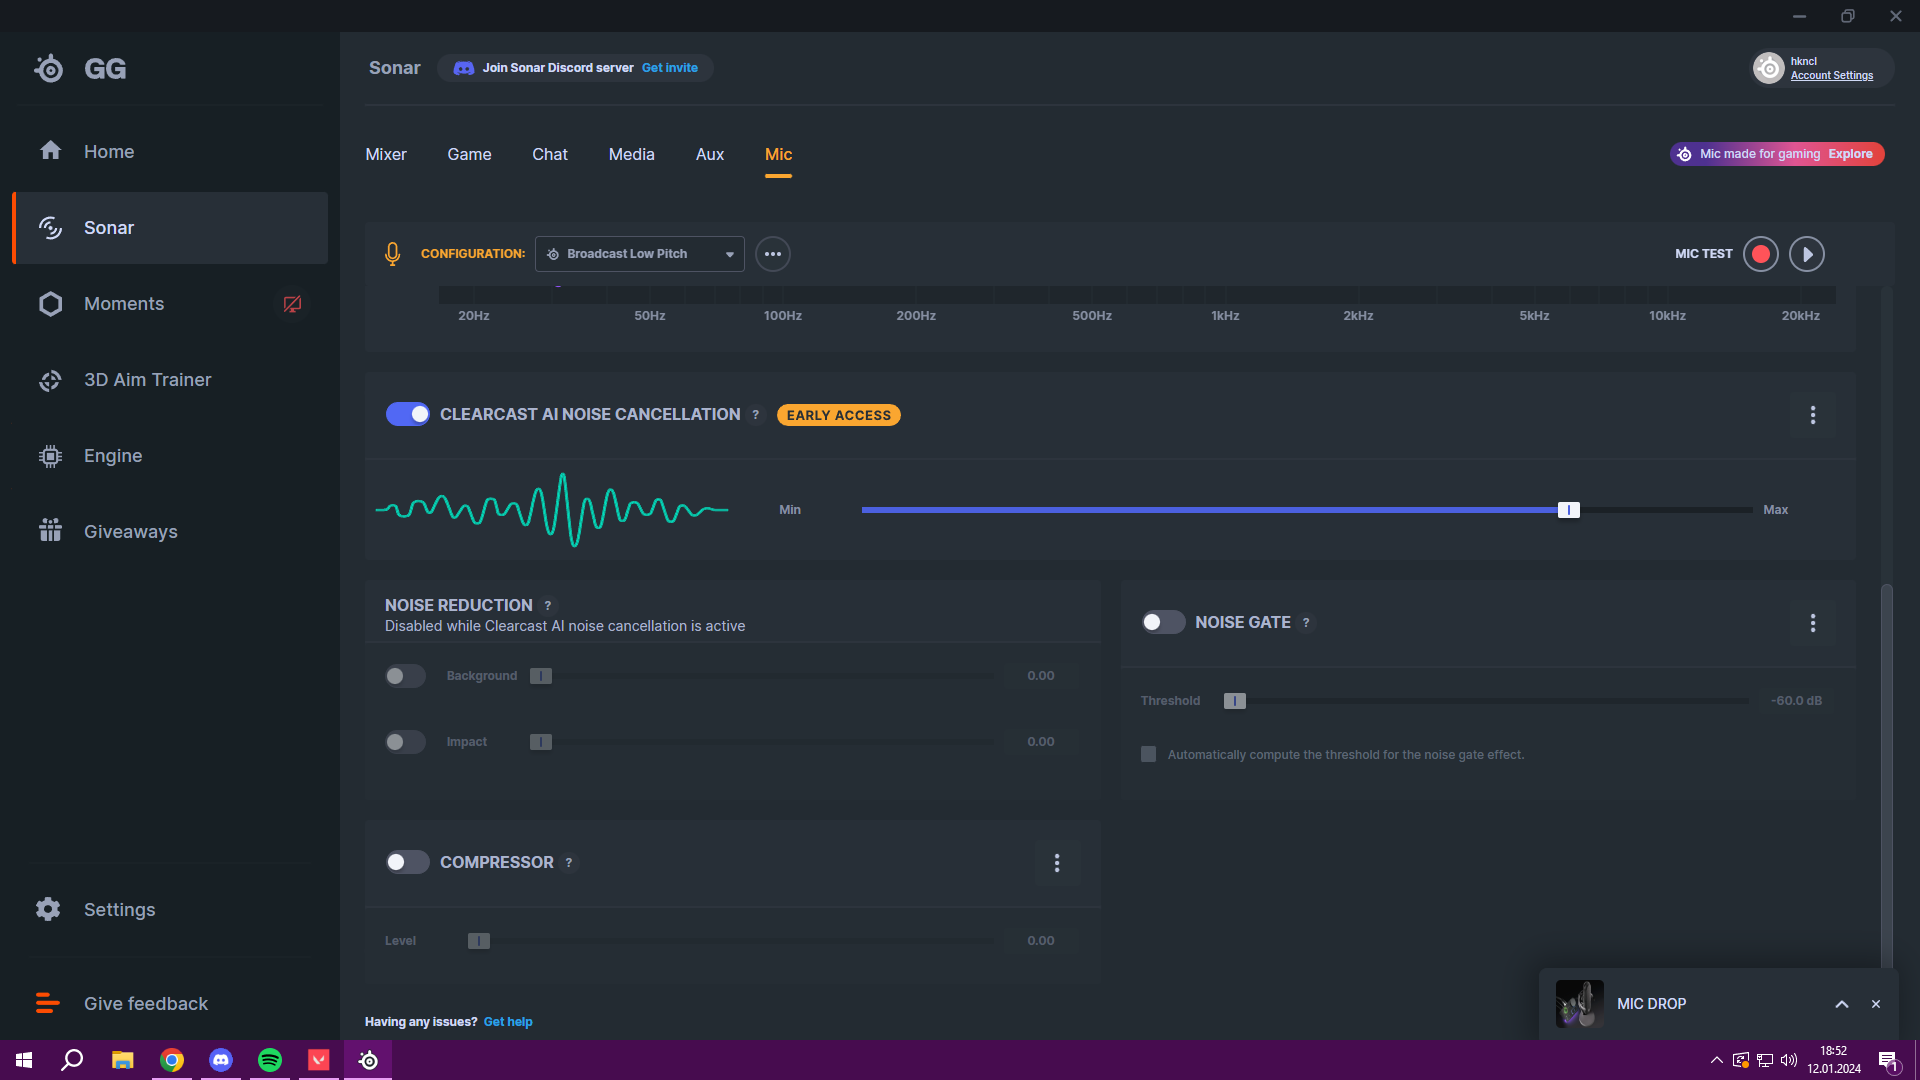This screenshot has width=1920, height=1080.
Task: Open Clearcast AI noise cancellation options menu
Action: [1812, 415]
